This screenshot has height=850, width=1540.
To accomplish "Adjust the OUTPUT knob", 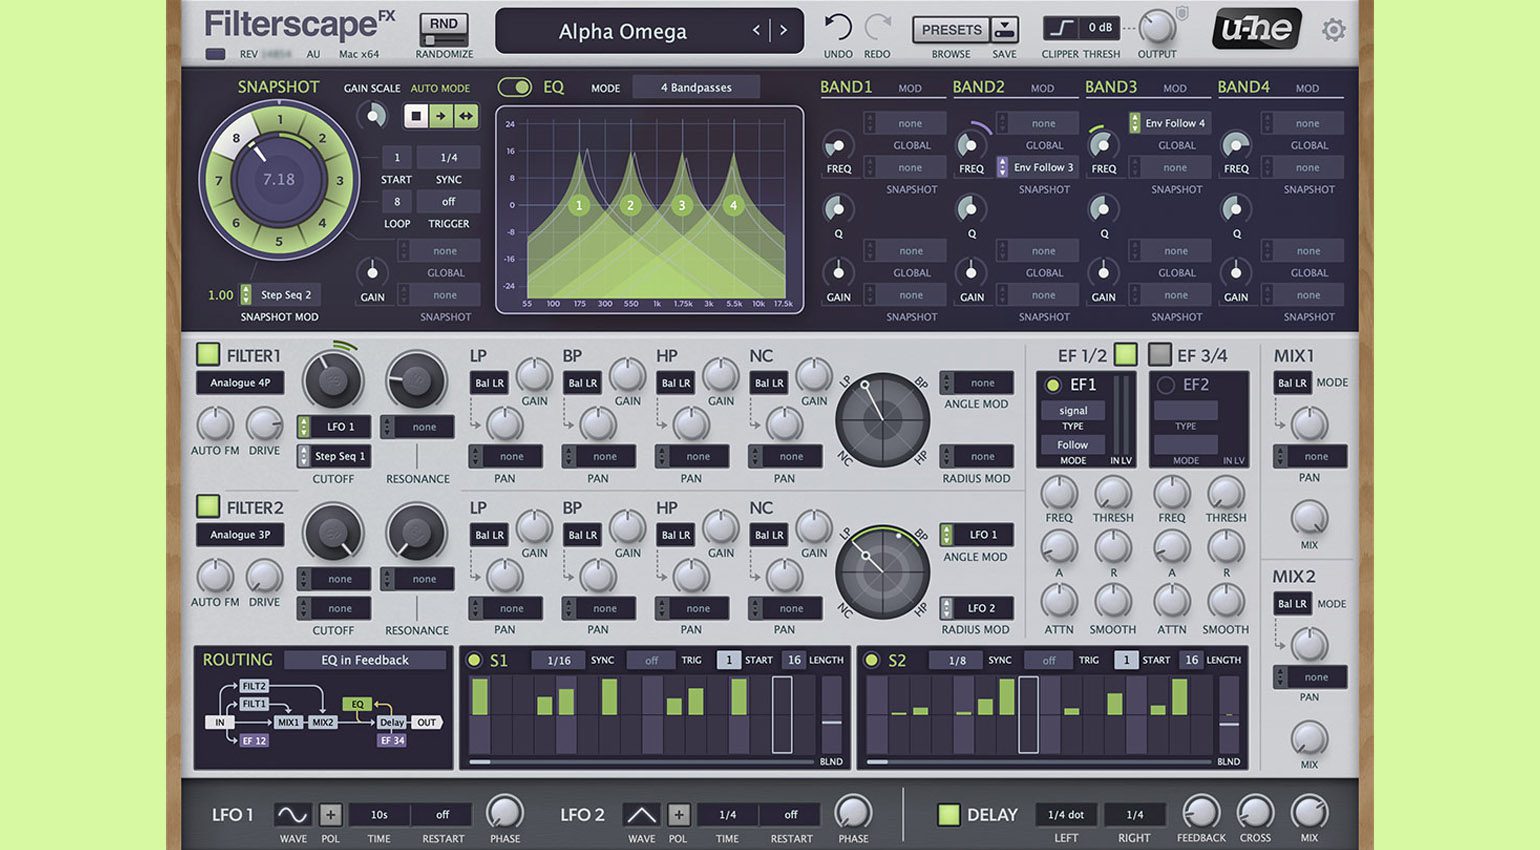I will point(1157,28).
